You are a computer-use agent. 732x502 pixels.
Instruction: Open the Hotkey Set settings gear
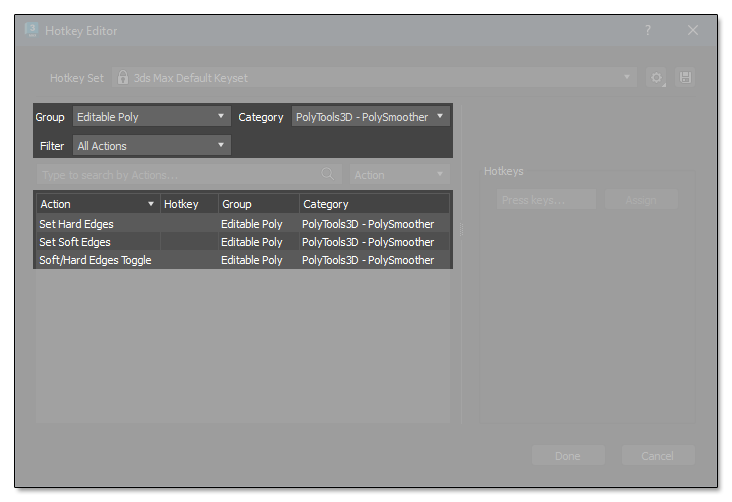(657, 78)
